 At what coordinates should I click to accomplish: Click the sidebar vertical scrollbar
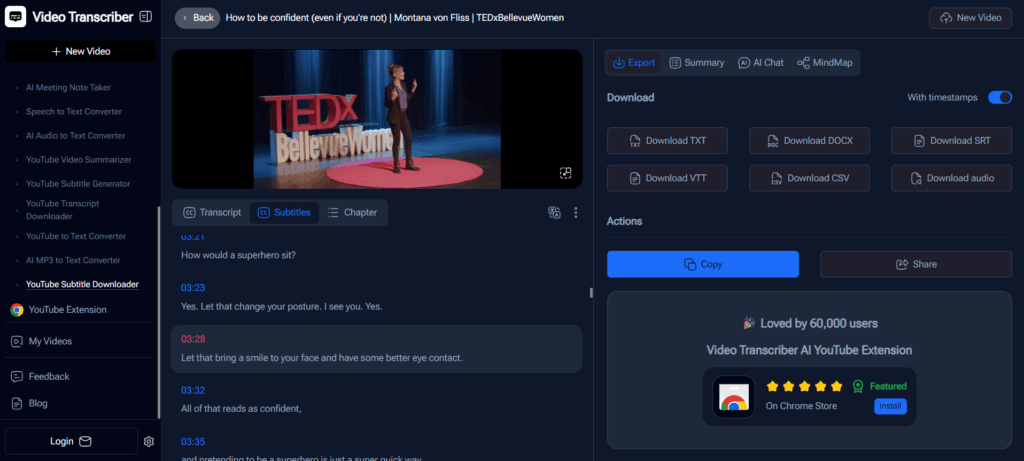[158, 311]
